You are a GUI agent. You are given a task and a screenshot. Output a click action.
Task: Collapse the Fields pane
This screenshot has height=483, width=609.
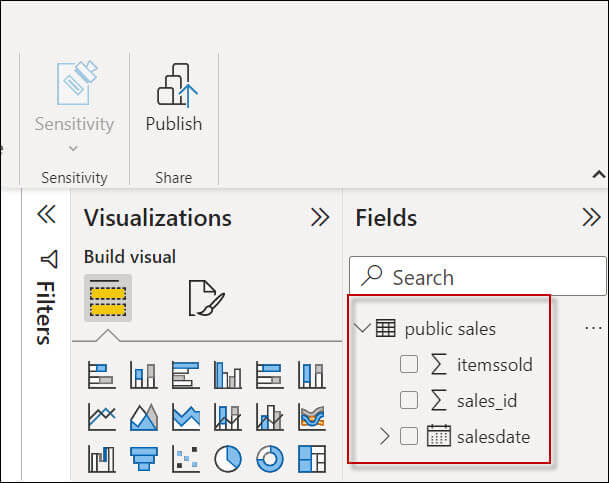click(591, 218)
